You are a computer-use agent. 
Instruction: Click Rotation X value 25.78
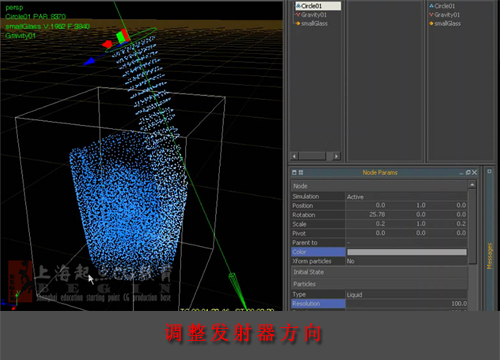pos(377,214)
